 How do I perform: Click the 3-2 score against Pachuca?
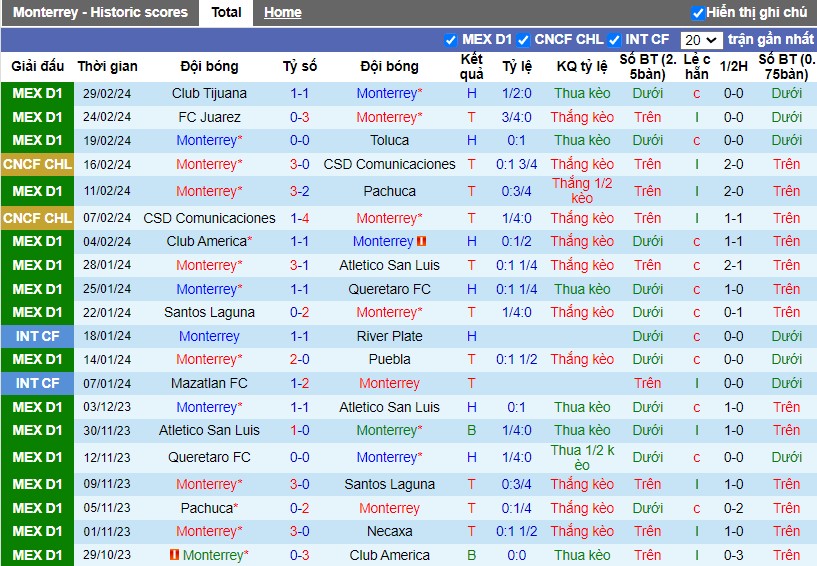tap(300, 191)
